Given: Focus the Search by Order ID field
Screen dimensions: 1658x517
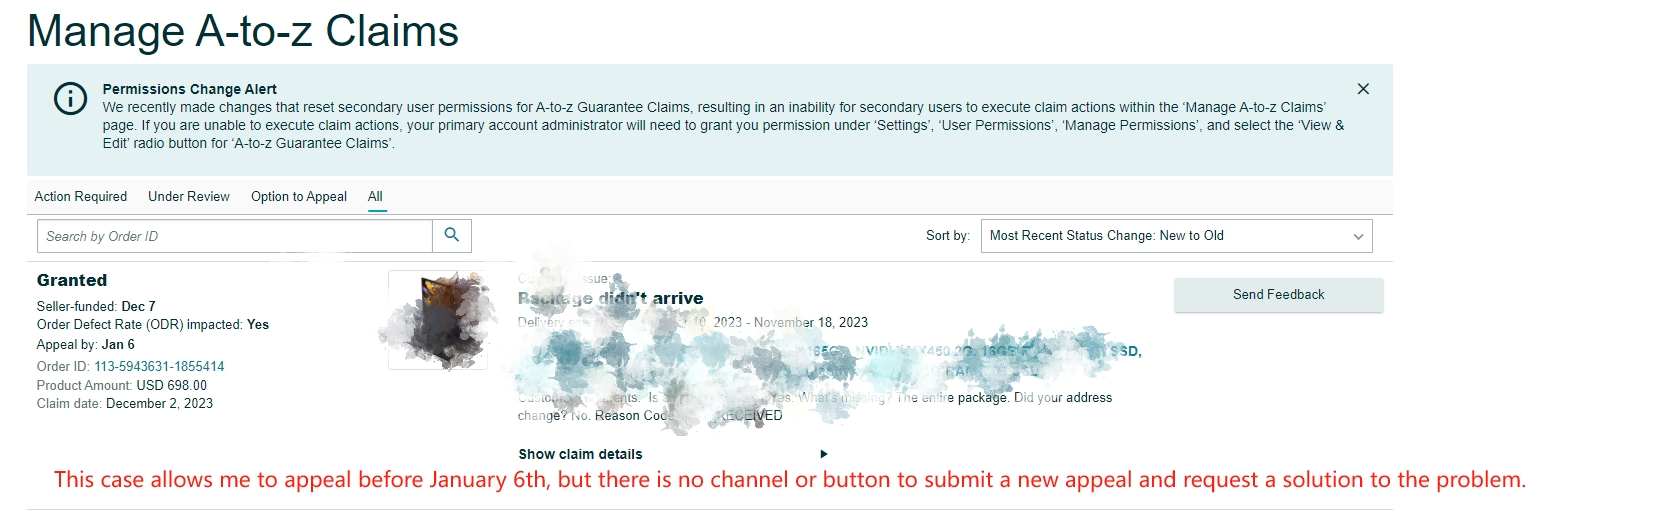Looking at the screenshot, I should click(235, 236).
